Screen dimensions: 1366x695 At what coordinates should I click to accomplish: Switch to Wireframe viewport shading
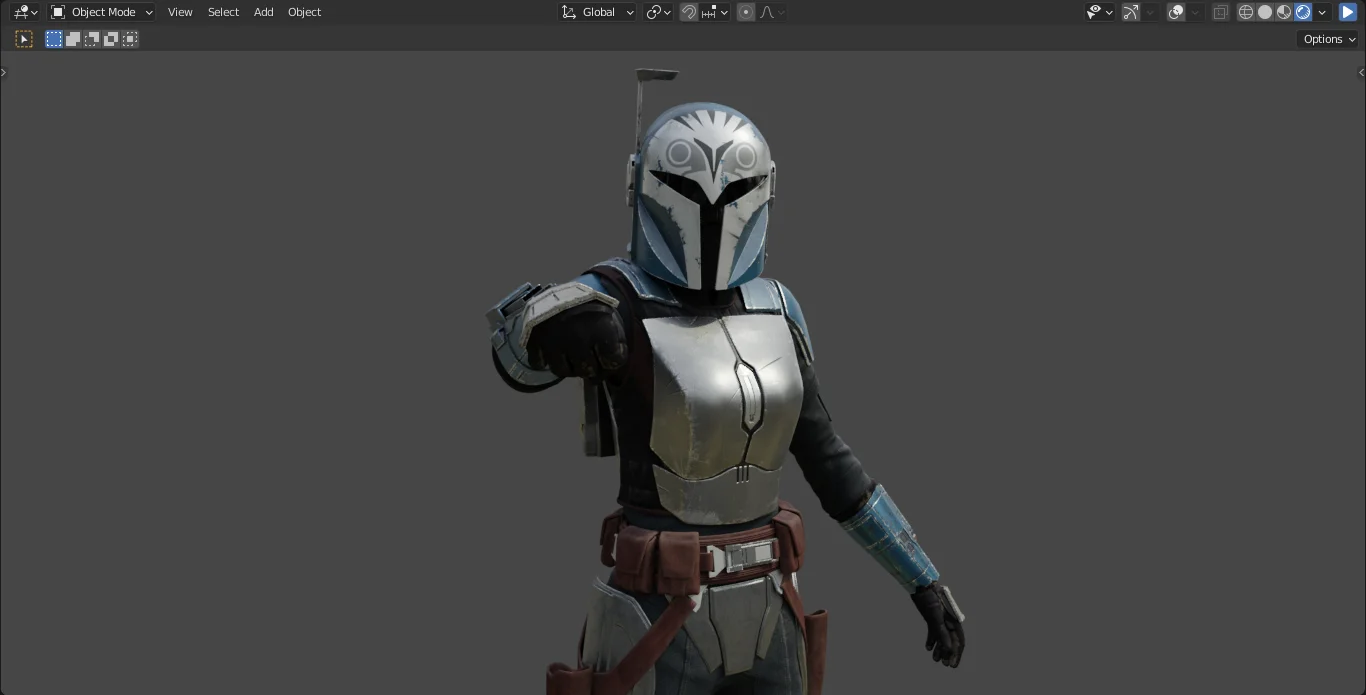pyautogui.click(x=1246, y=12)
